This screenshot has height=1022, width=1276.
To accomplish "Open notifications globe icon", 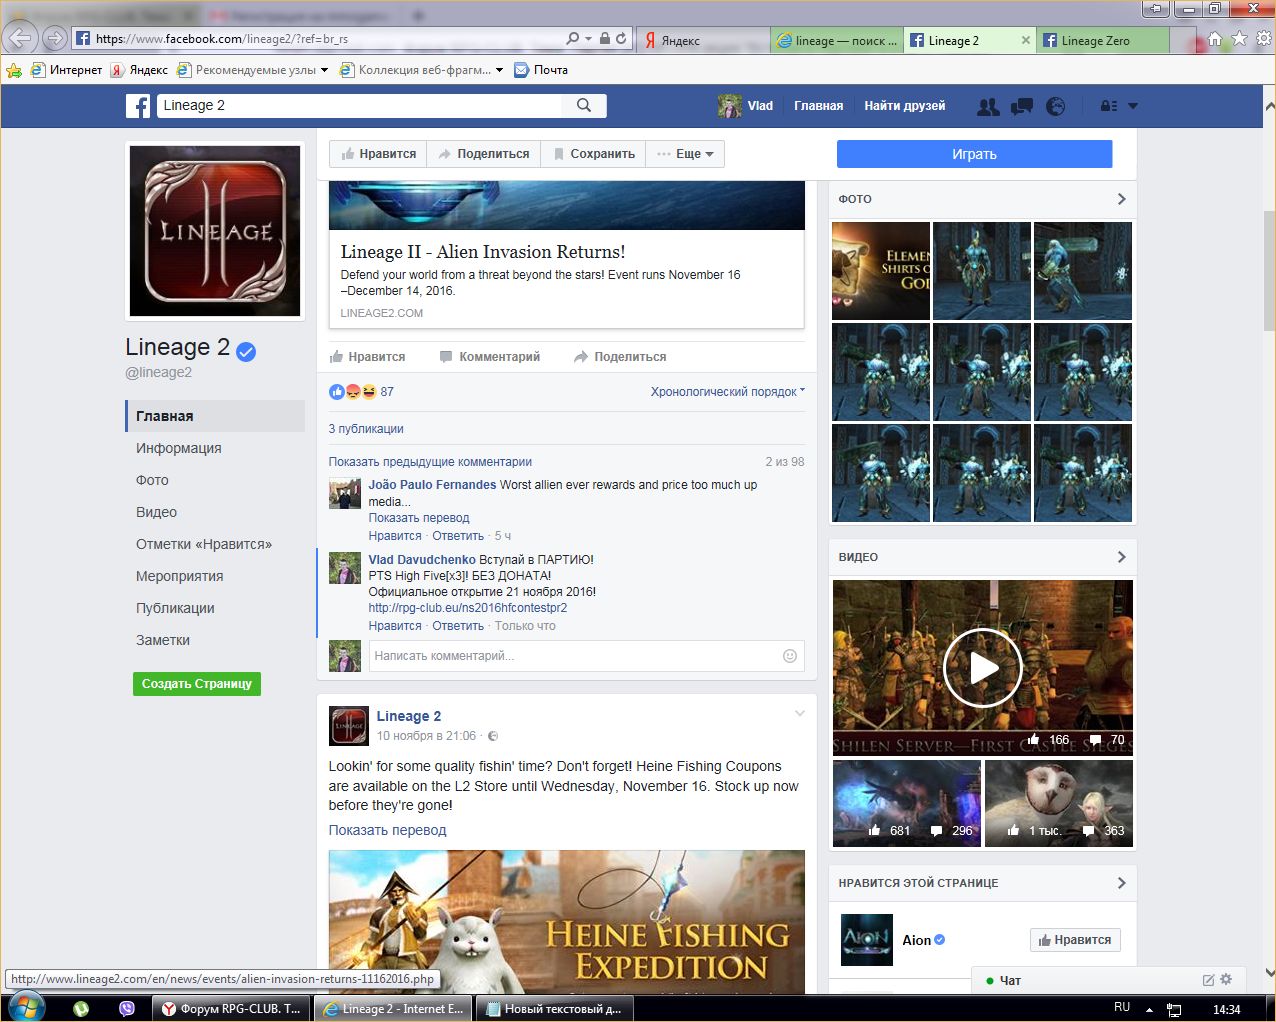I will 1055,106.
